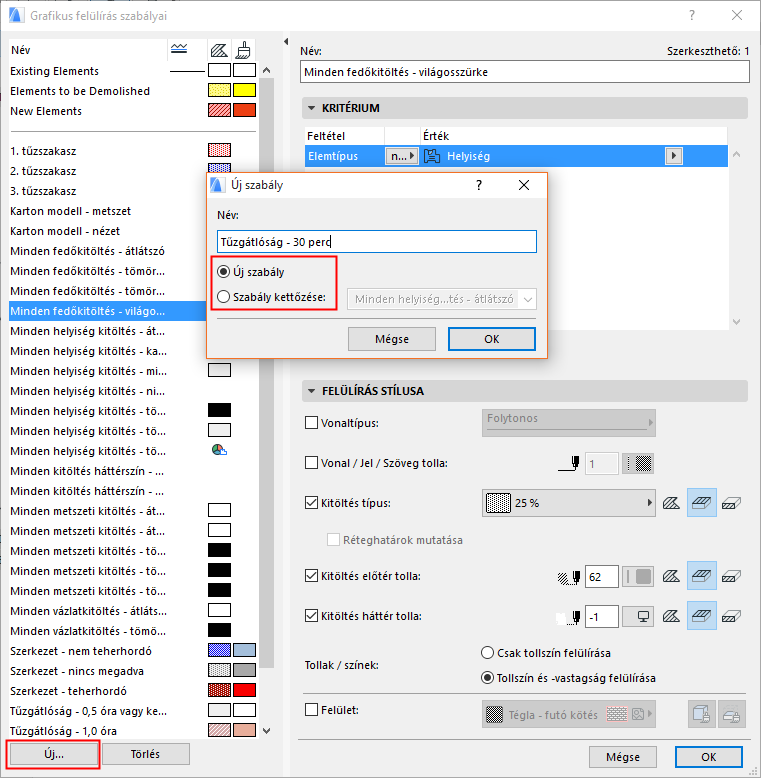
Task: Select the Szabály kettőzése radio button
Action: [x=223, y=297]
